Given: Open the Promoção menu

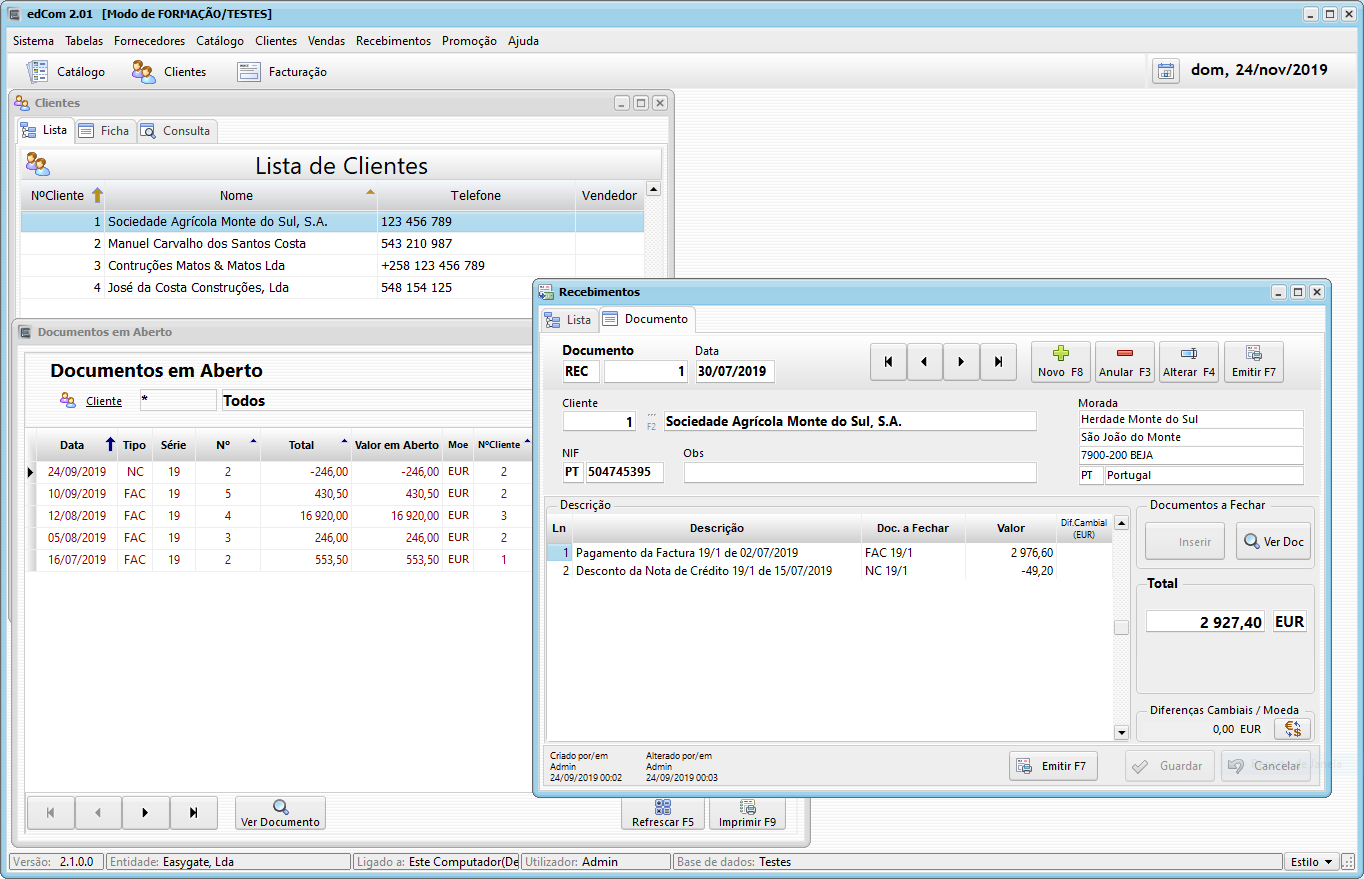Looking at the screenshot, I should point(469,41).
